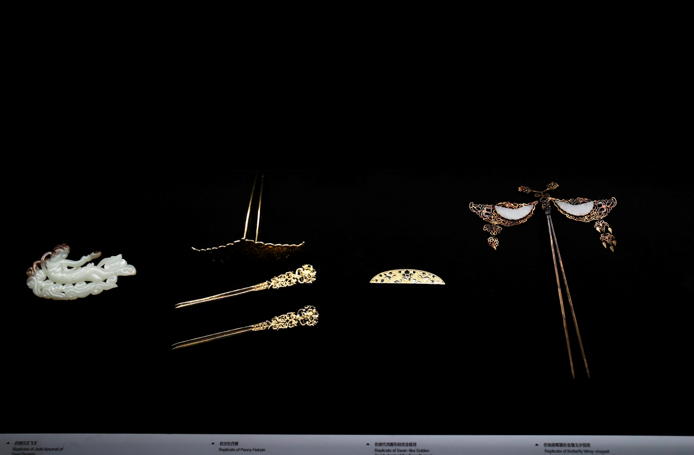The height and width of the screenshot is (455, 694).
Task: Select the white jade apsaras carving
Action: [x=81, y=272]
